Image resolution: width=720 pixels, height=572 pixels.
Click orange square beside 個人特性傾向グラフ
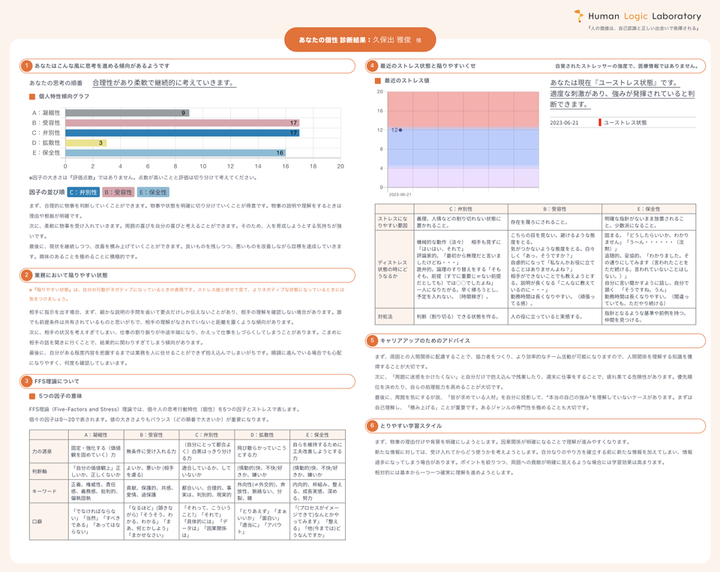[x=32, y=96]
